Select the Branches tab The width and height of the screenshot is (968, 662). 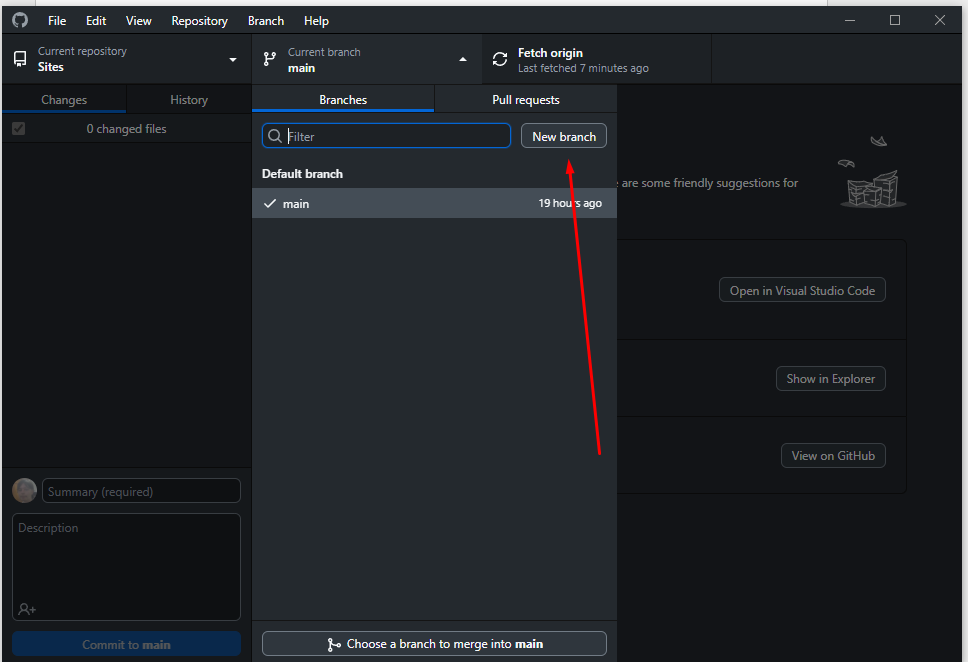343,99
